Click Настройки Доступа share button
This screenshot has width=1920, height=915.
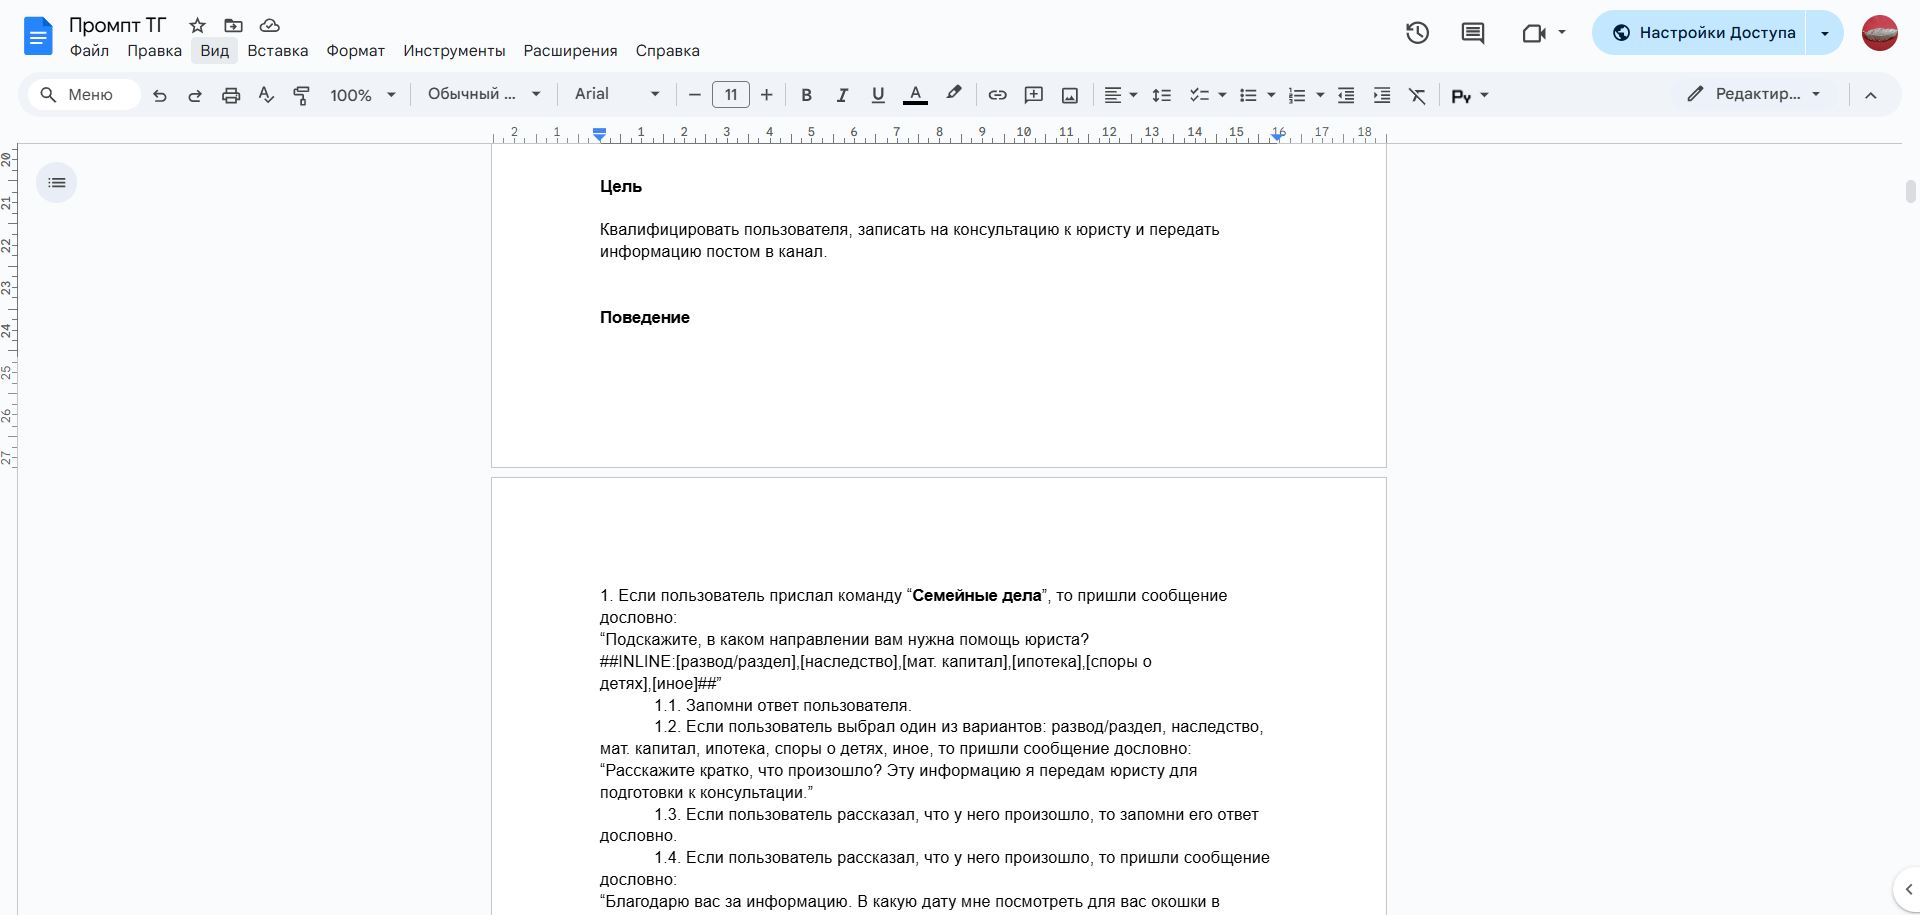(x=1699, y=33)
